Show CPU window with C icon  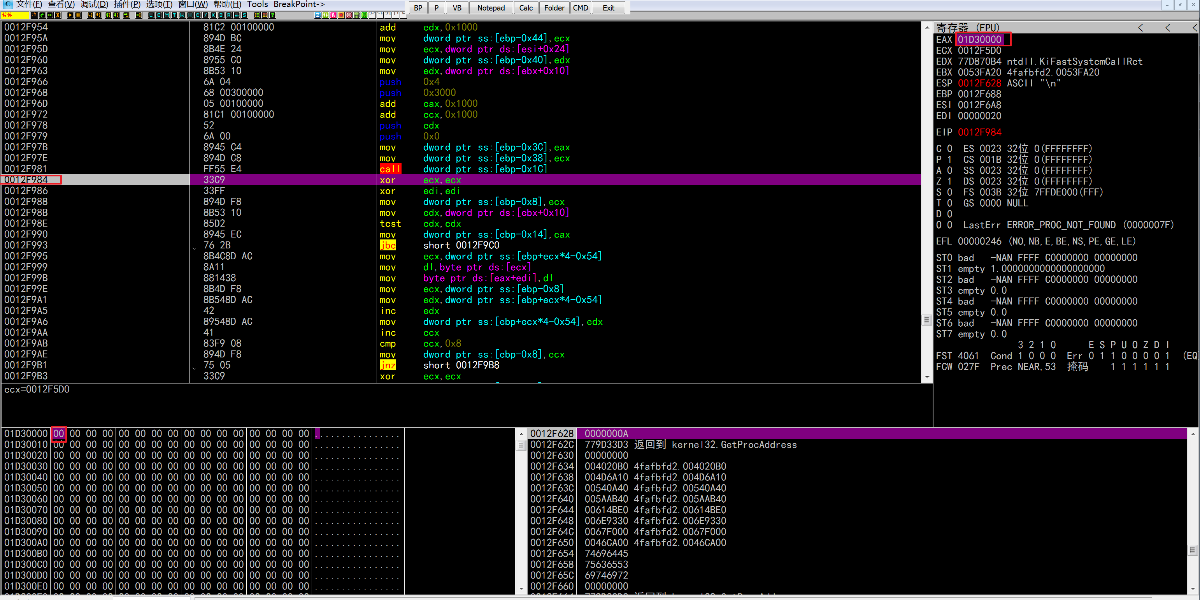[197, 15]
